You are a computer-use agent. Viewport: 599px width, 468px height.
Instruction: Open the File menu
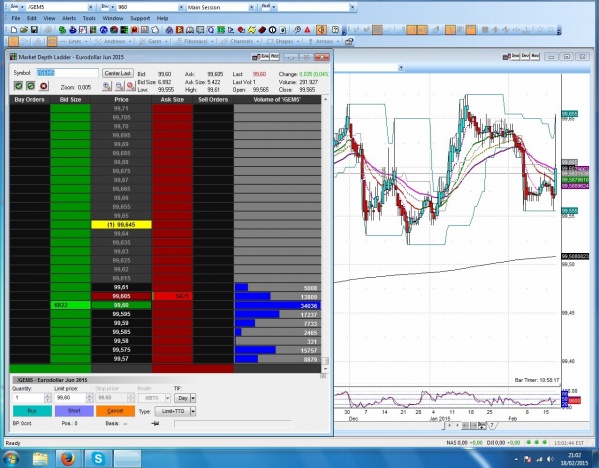16,18
